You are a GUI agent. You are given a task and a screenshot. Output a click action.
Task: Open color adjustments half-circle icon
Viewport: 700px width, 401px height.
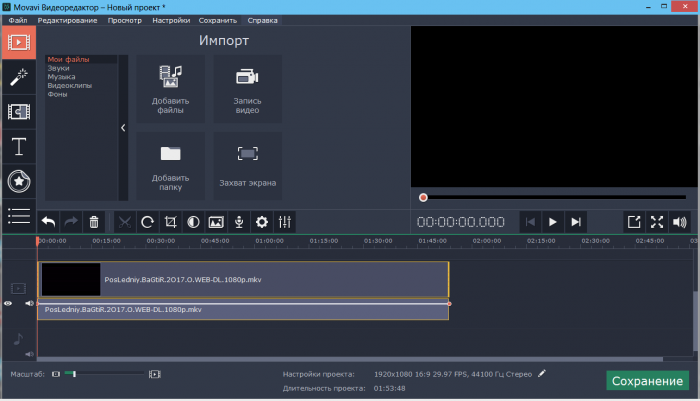[193, 222]
